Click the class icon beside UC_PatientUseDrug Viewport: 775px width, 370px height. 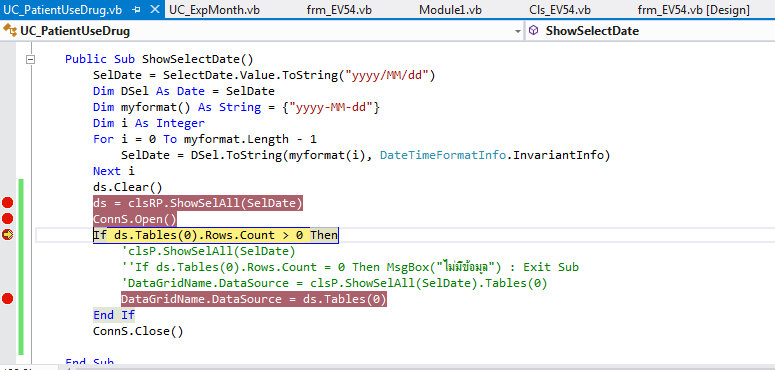tap(10, 31)
